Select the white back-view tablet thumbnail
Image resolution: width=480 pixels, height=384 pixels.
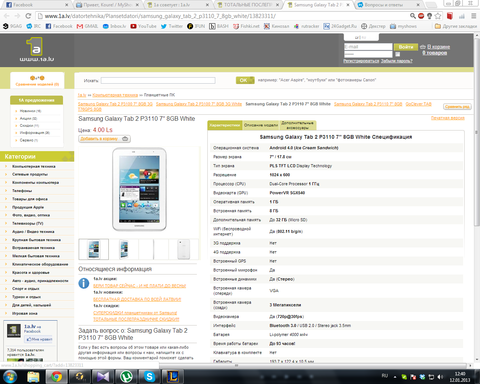coord(183,249)
